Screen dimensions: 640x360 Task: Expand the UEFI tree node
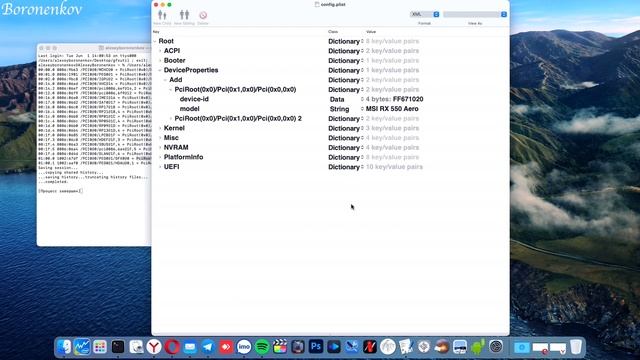pyautogui.click(x=160, y=167)
